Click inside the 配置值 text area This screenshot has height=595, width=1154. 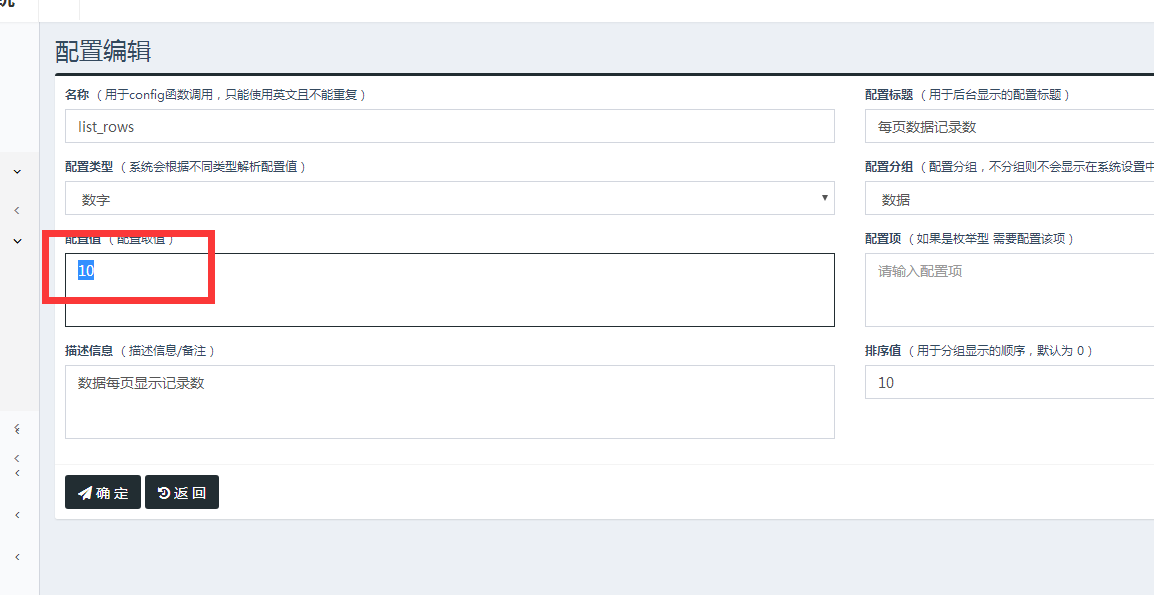(x=450, y=290)
